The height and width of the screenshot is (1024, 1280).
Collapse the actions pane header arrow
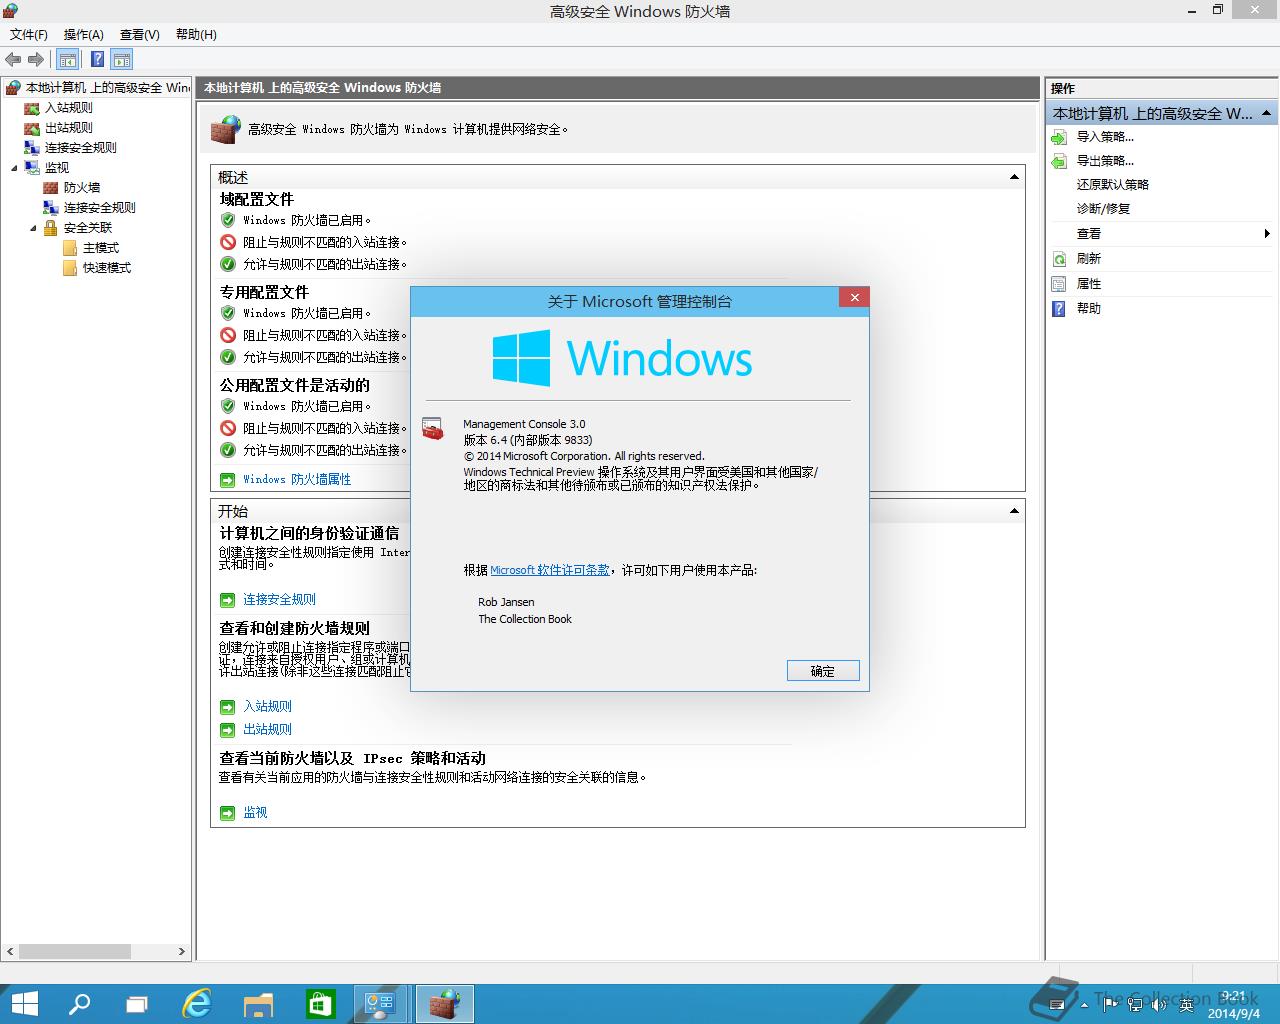[1266, 113]
